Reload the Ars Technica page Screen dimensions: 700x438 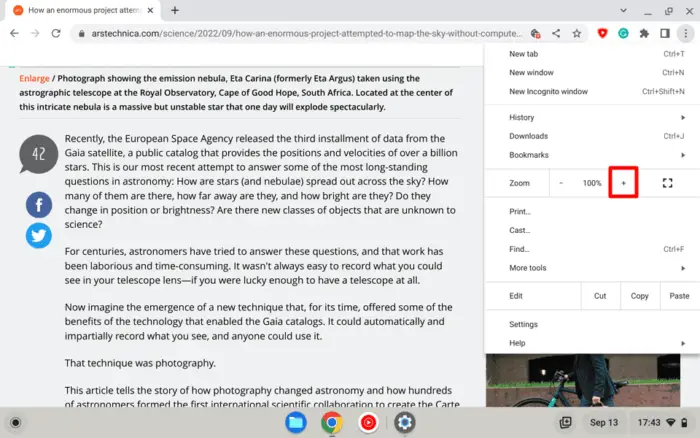(x=56, y=33)
